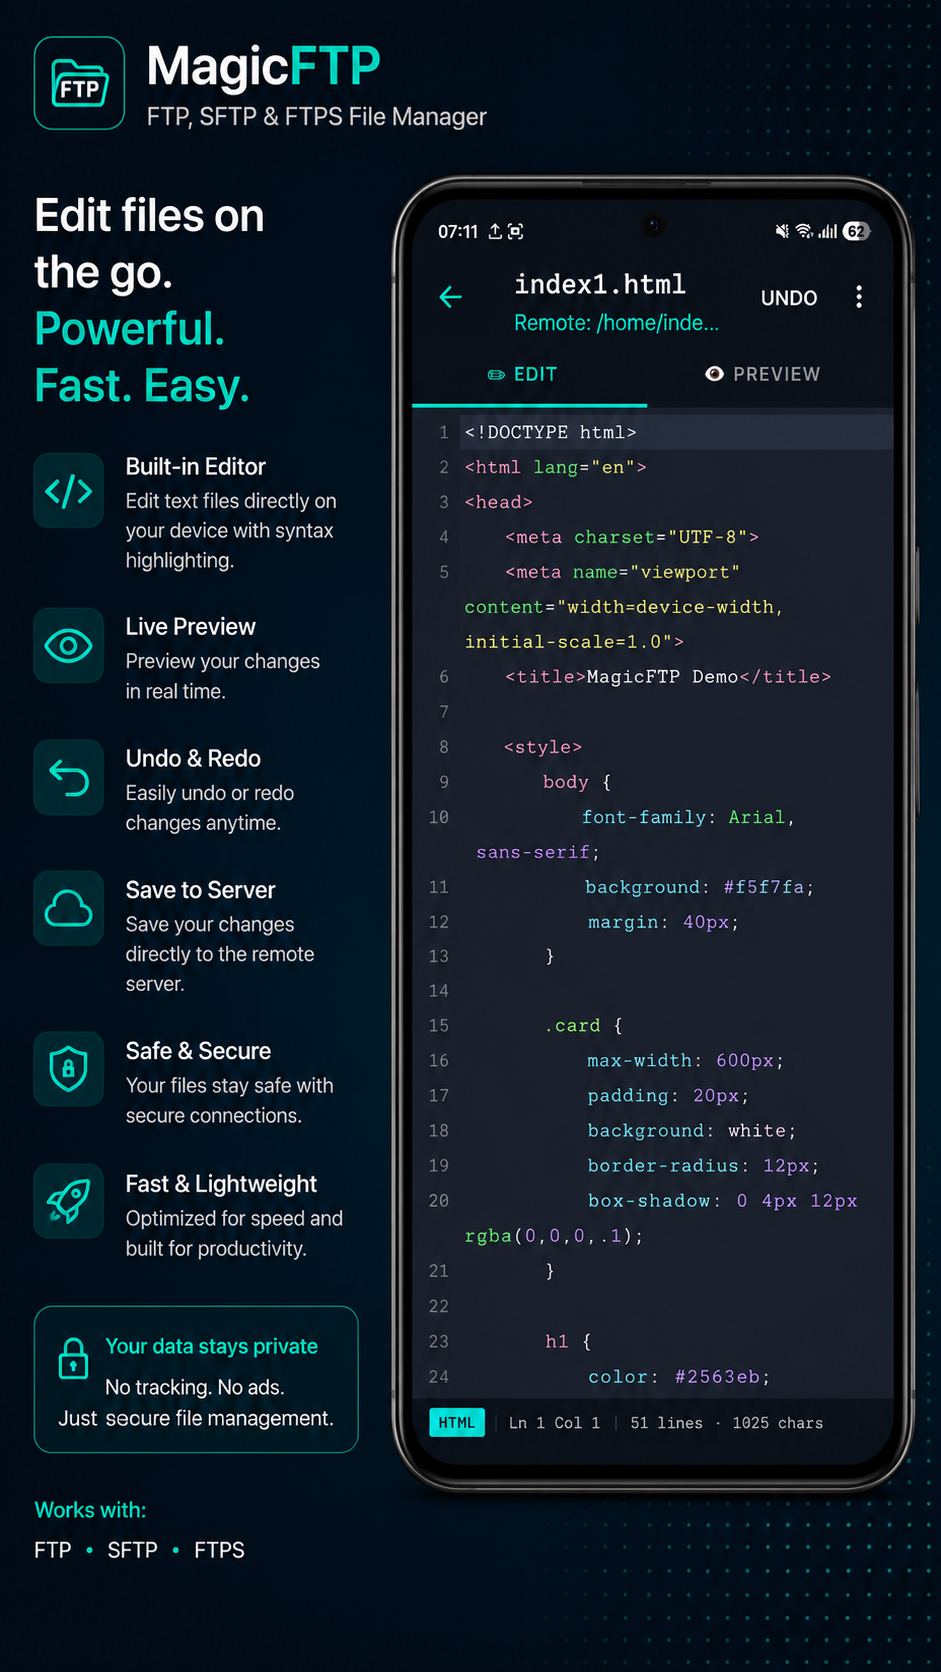This screenshot has width=941, height=1672.
Task: Click the <!DOCTYPE html> line of code
Action: click(x=551, y=433)
